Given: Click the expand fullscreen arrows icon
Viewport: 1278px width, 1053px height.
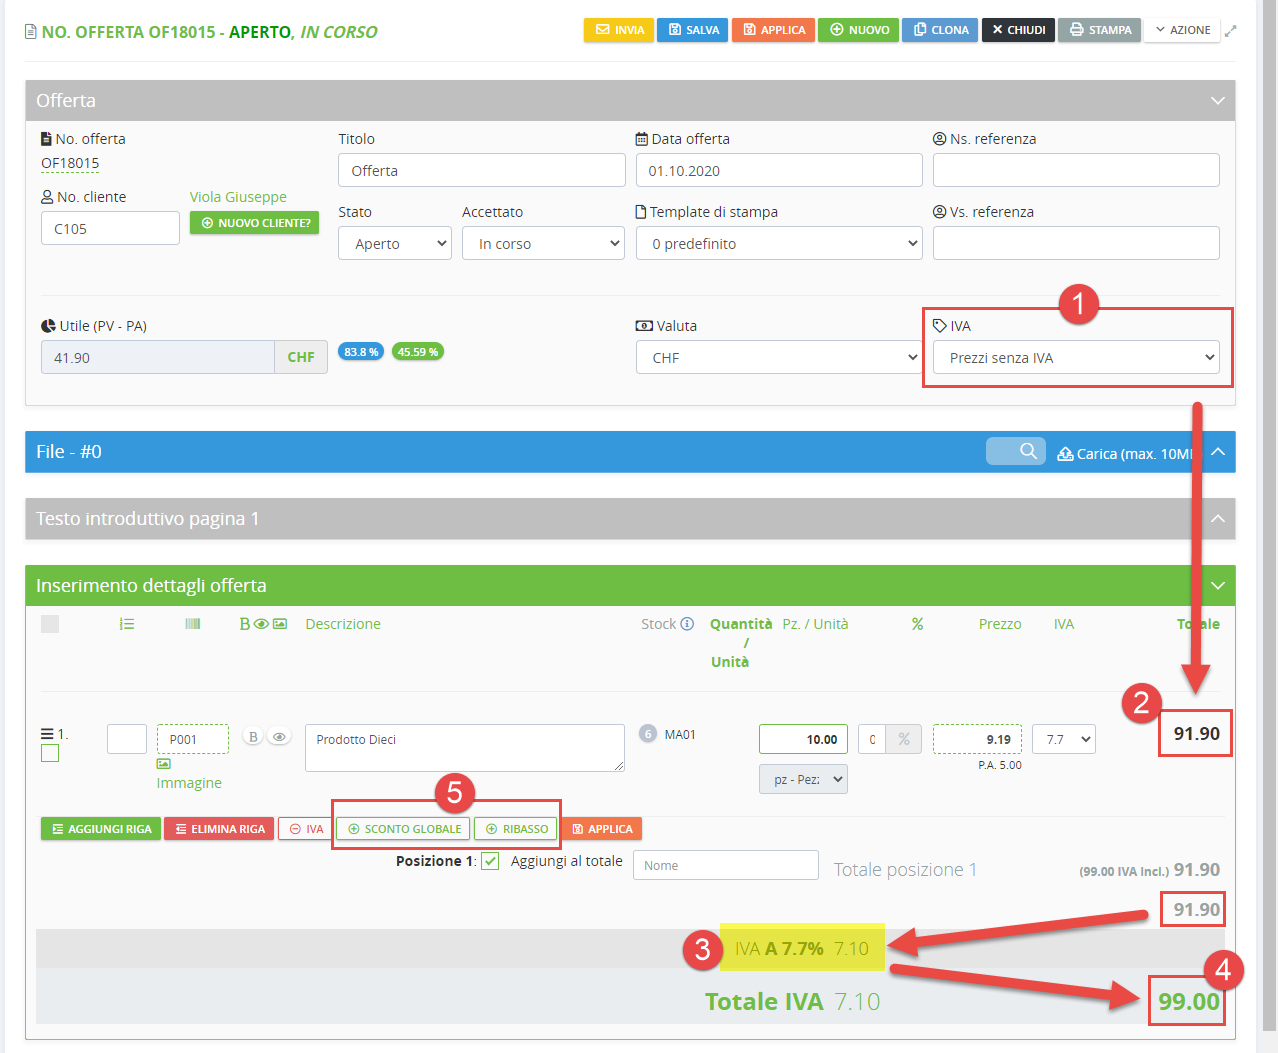Looking at the screenshot, I should 1230,31.
